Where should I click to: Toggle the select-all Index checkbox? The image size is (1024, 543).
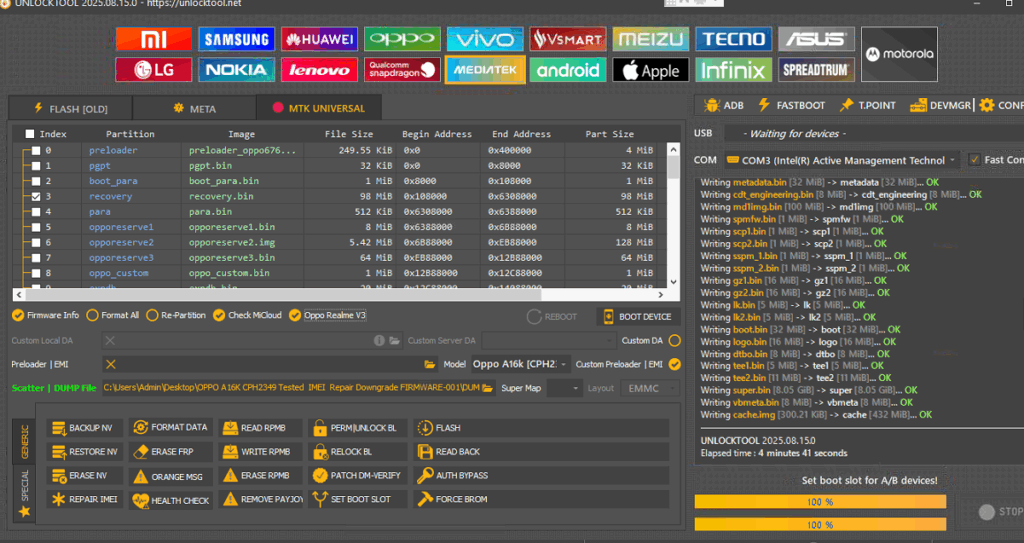click(30, 134)
